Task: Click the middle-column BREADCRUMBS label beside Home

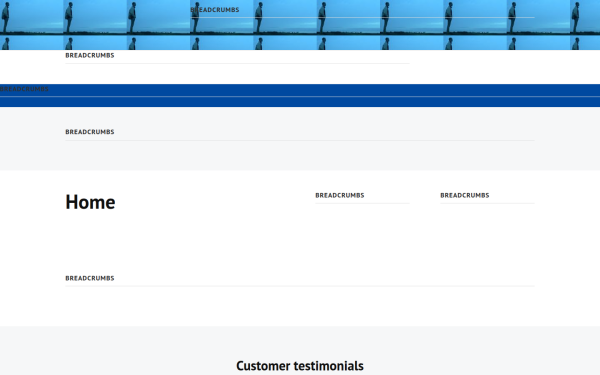Action: [x=340, y=196]
